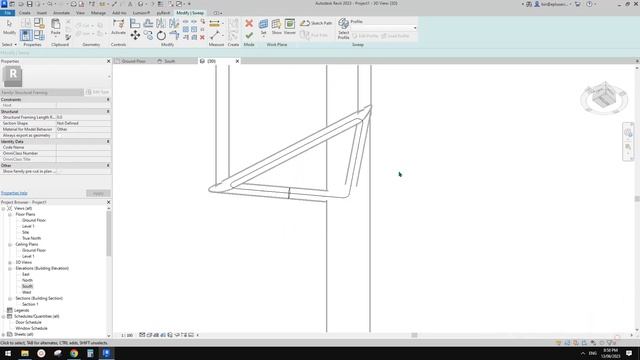This screenshot has height=360, width=640.
Task: Close the Project Browser panel
Action: [x=109, y=202]
